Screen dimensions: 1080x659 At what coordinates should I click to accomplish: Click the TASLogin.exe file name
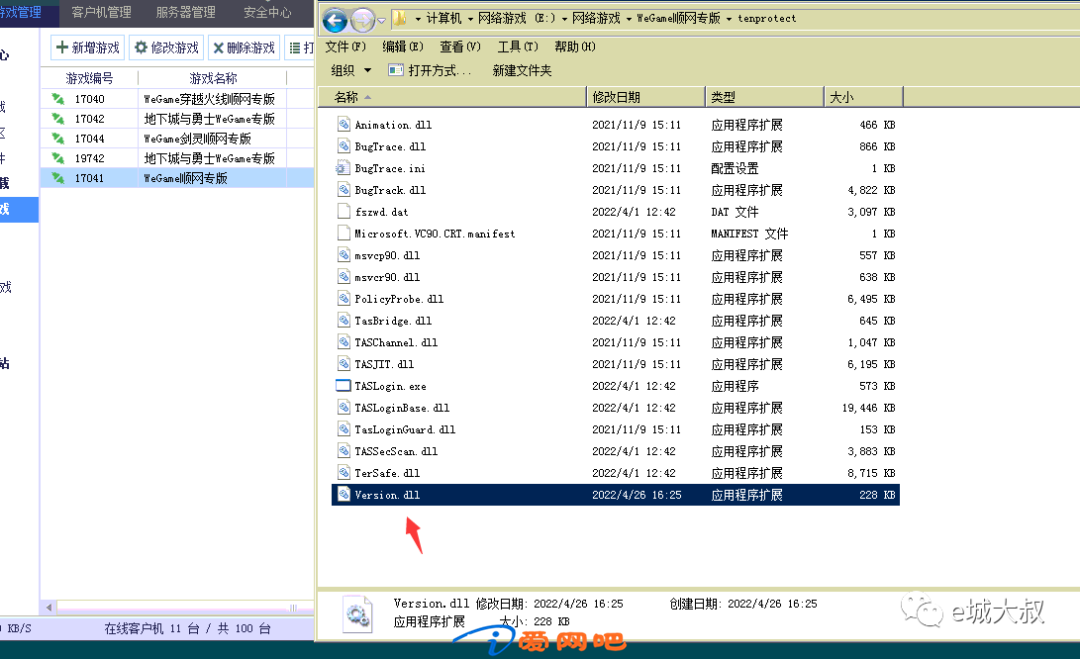point(391,386)
